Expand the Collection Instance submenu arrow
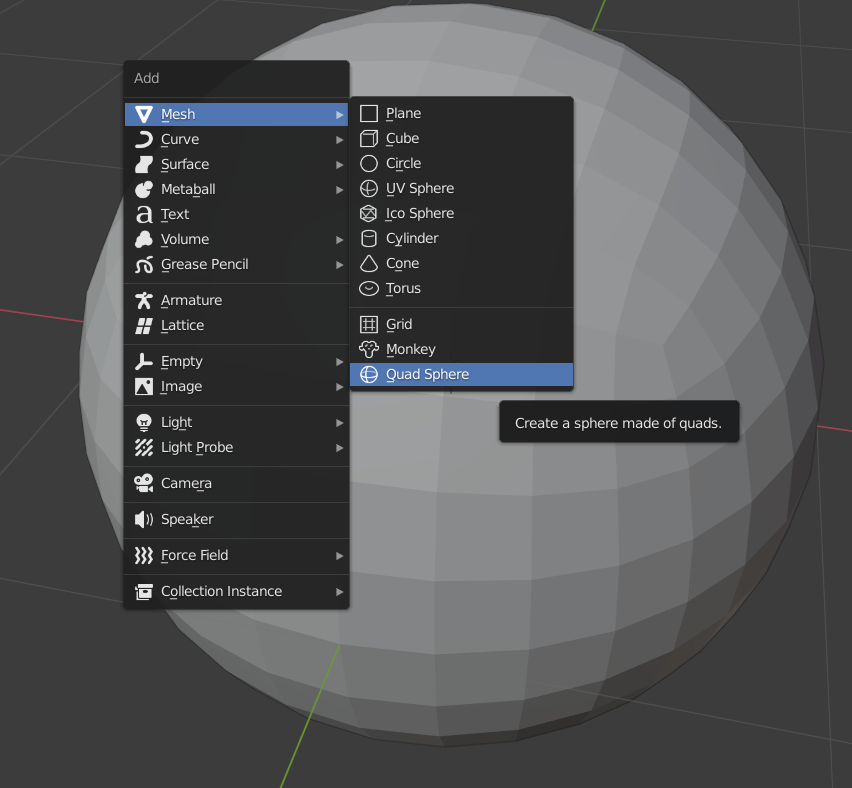The image size is (852, 788). coord(340,592)
